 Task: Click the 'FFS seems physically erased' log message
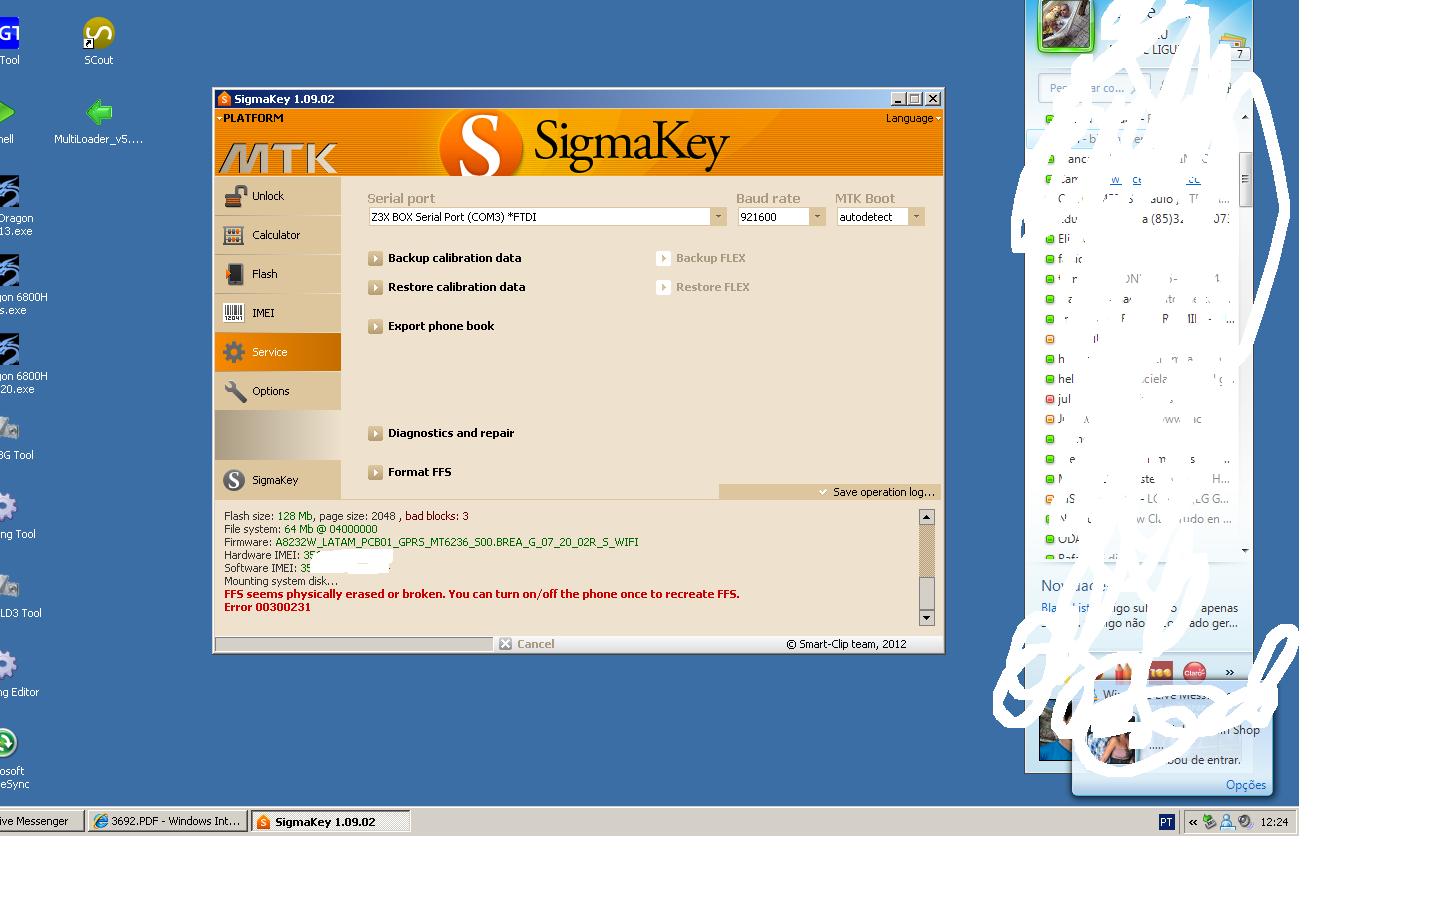[482, 594]
